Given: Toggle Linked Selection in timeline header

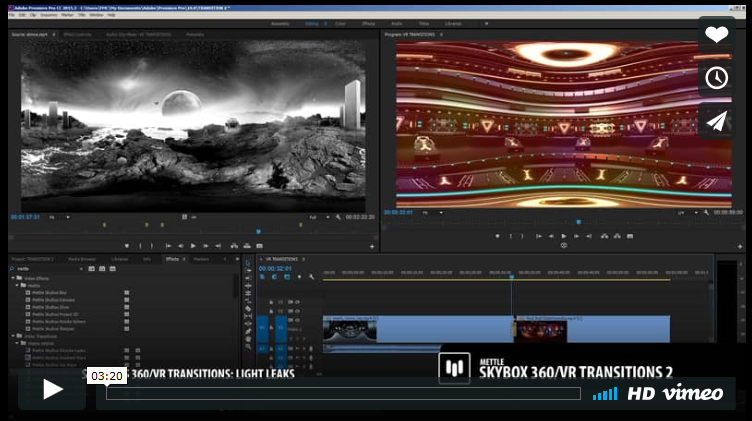Looking at the screenshot, I should tap(287, 277).
